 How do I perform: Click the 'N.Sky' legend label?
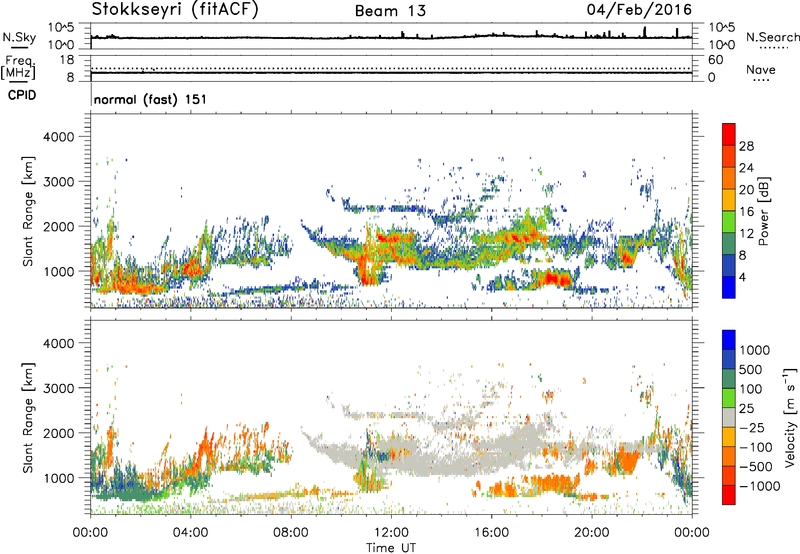(x=19, y=37)
